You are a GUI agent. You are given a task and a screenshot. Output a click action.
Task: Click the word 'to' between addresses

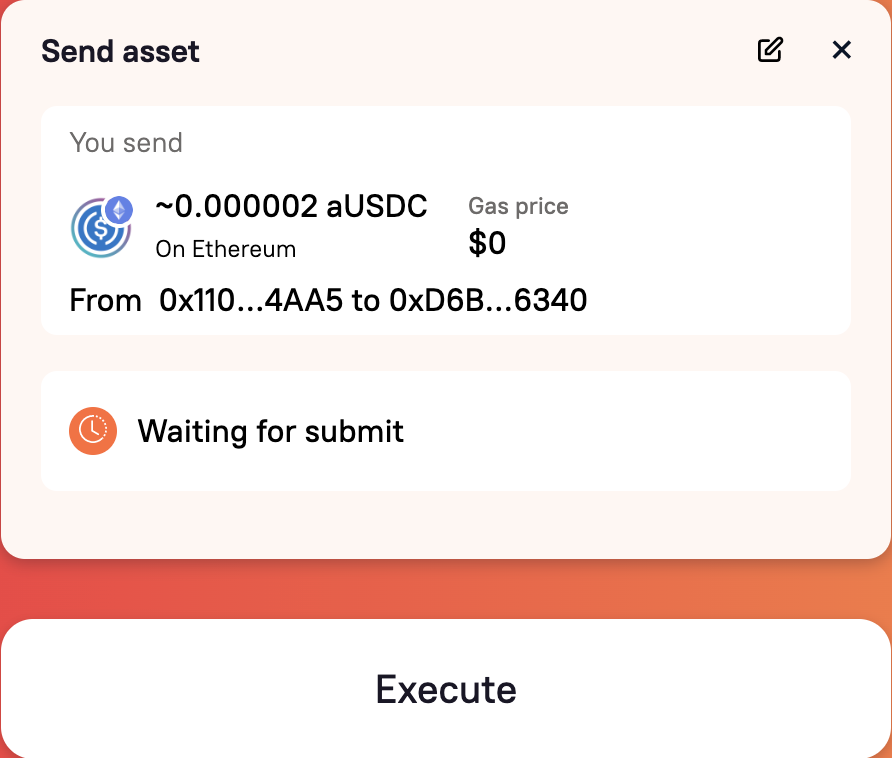pyautogui.click(x=366, y=300)
